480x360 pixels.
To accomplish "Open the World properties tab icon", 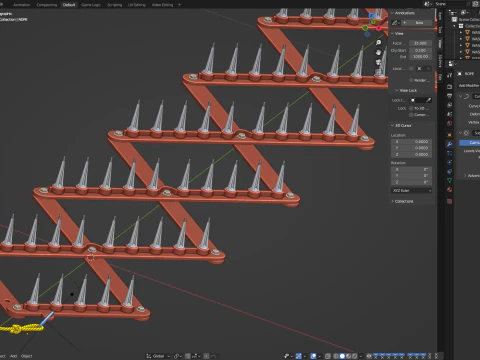I will point(449,124).
